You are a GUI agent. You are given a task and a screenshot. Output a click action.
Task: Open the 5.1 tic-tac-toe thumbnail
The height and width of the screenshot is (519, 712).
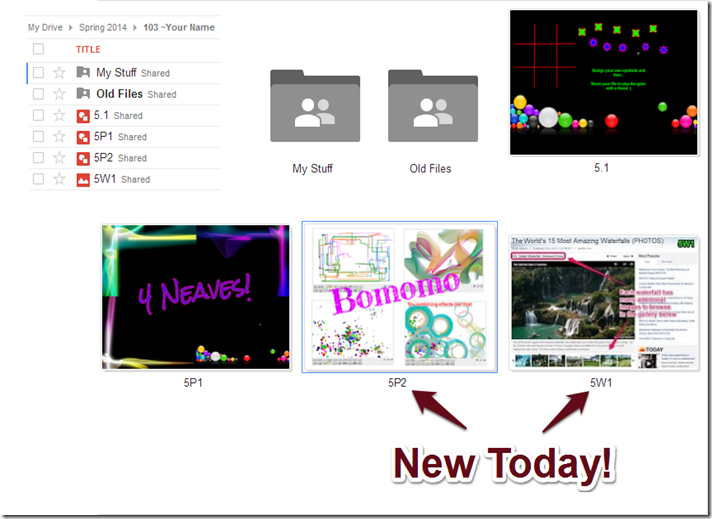coord(603,83)
